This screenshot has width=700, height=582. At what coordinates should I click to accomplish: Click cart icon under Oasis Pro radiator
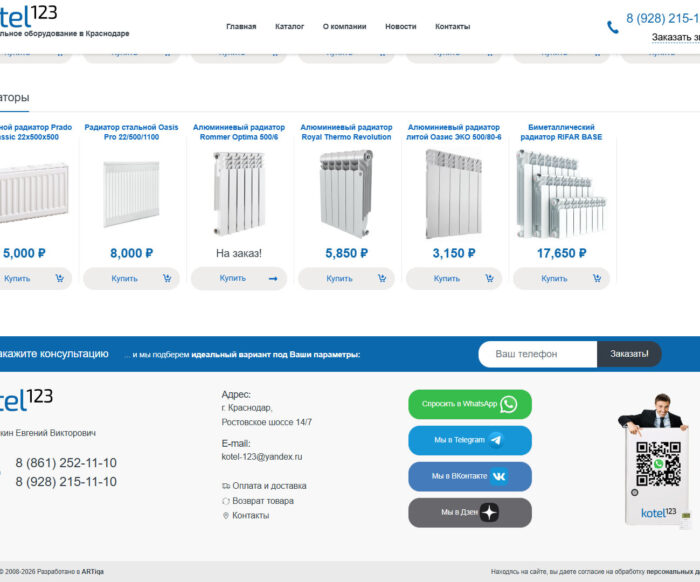tap(166, 279)
